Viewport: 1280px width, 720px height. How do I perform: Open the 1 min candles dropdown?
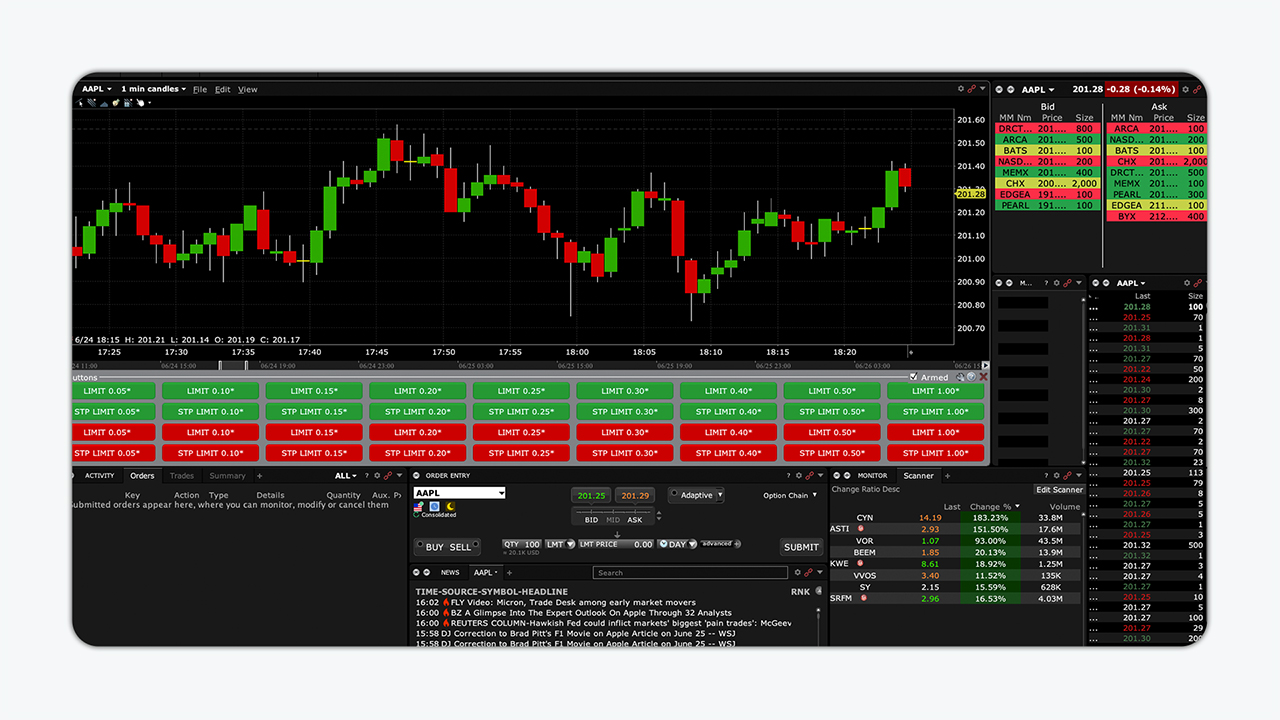click(153, 89)
